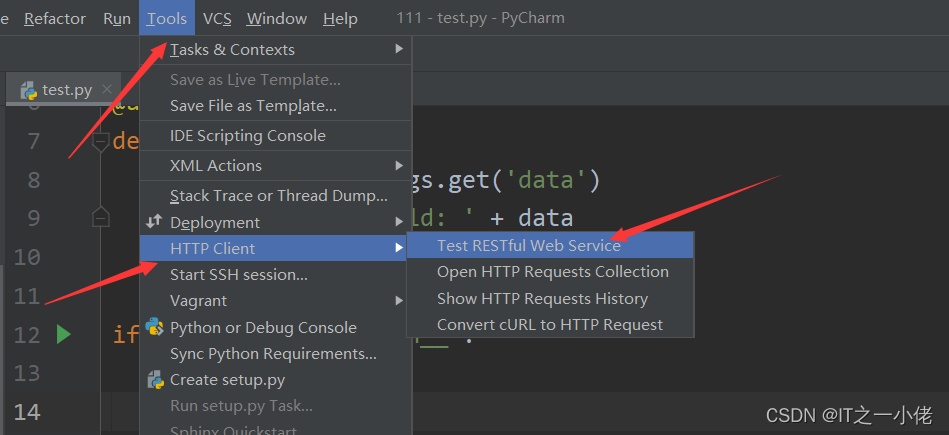Click the submenu arrow for XML Actions
Image resolution: width=949 pixels, height=435 pixels.
pos(399,165)
